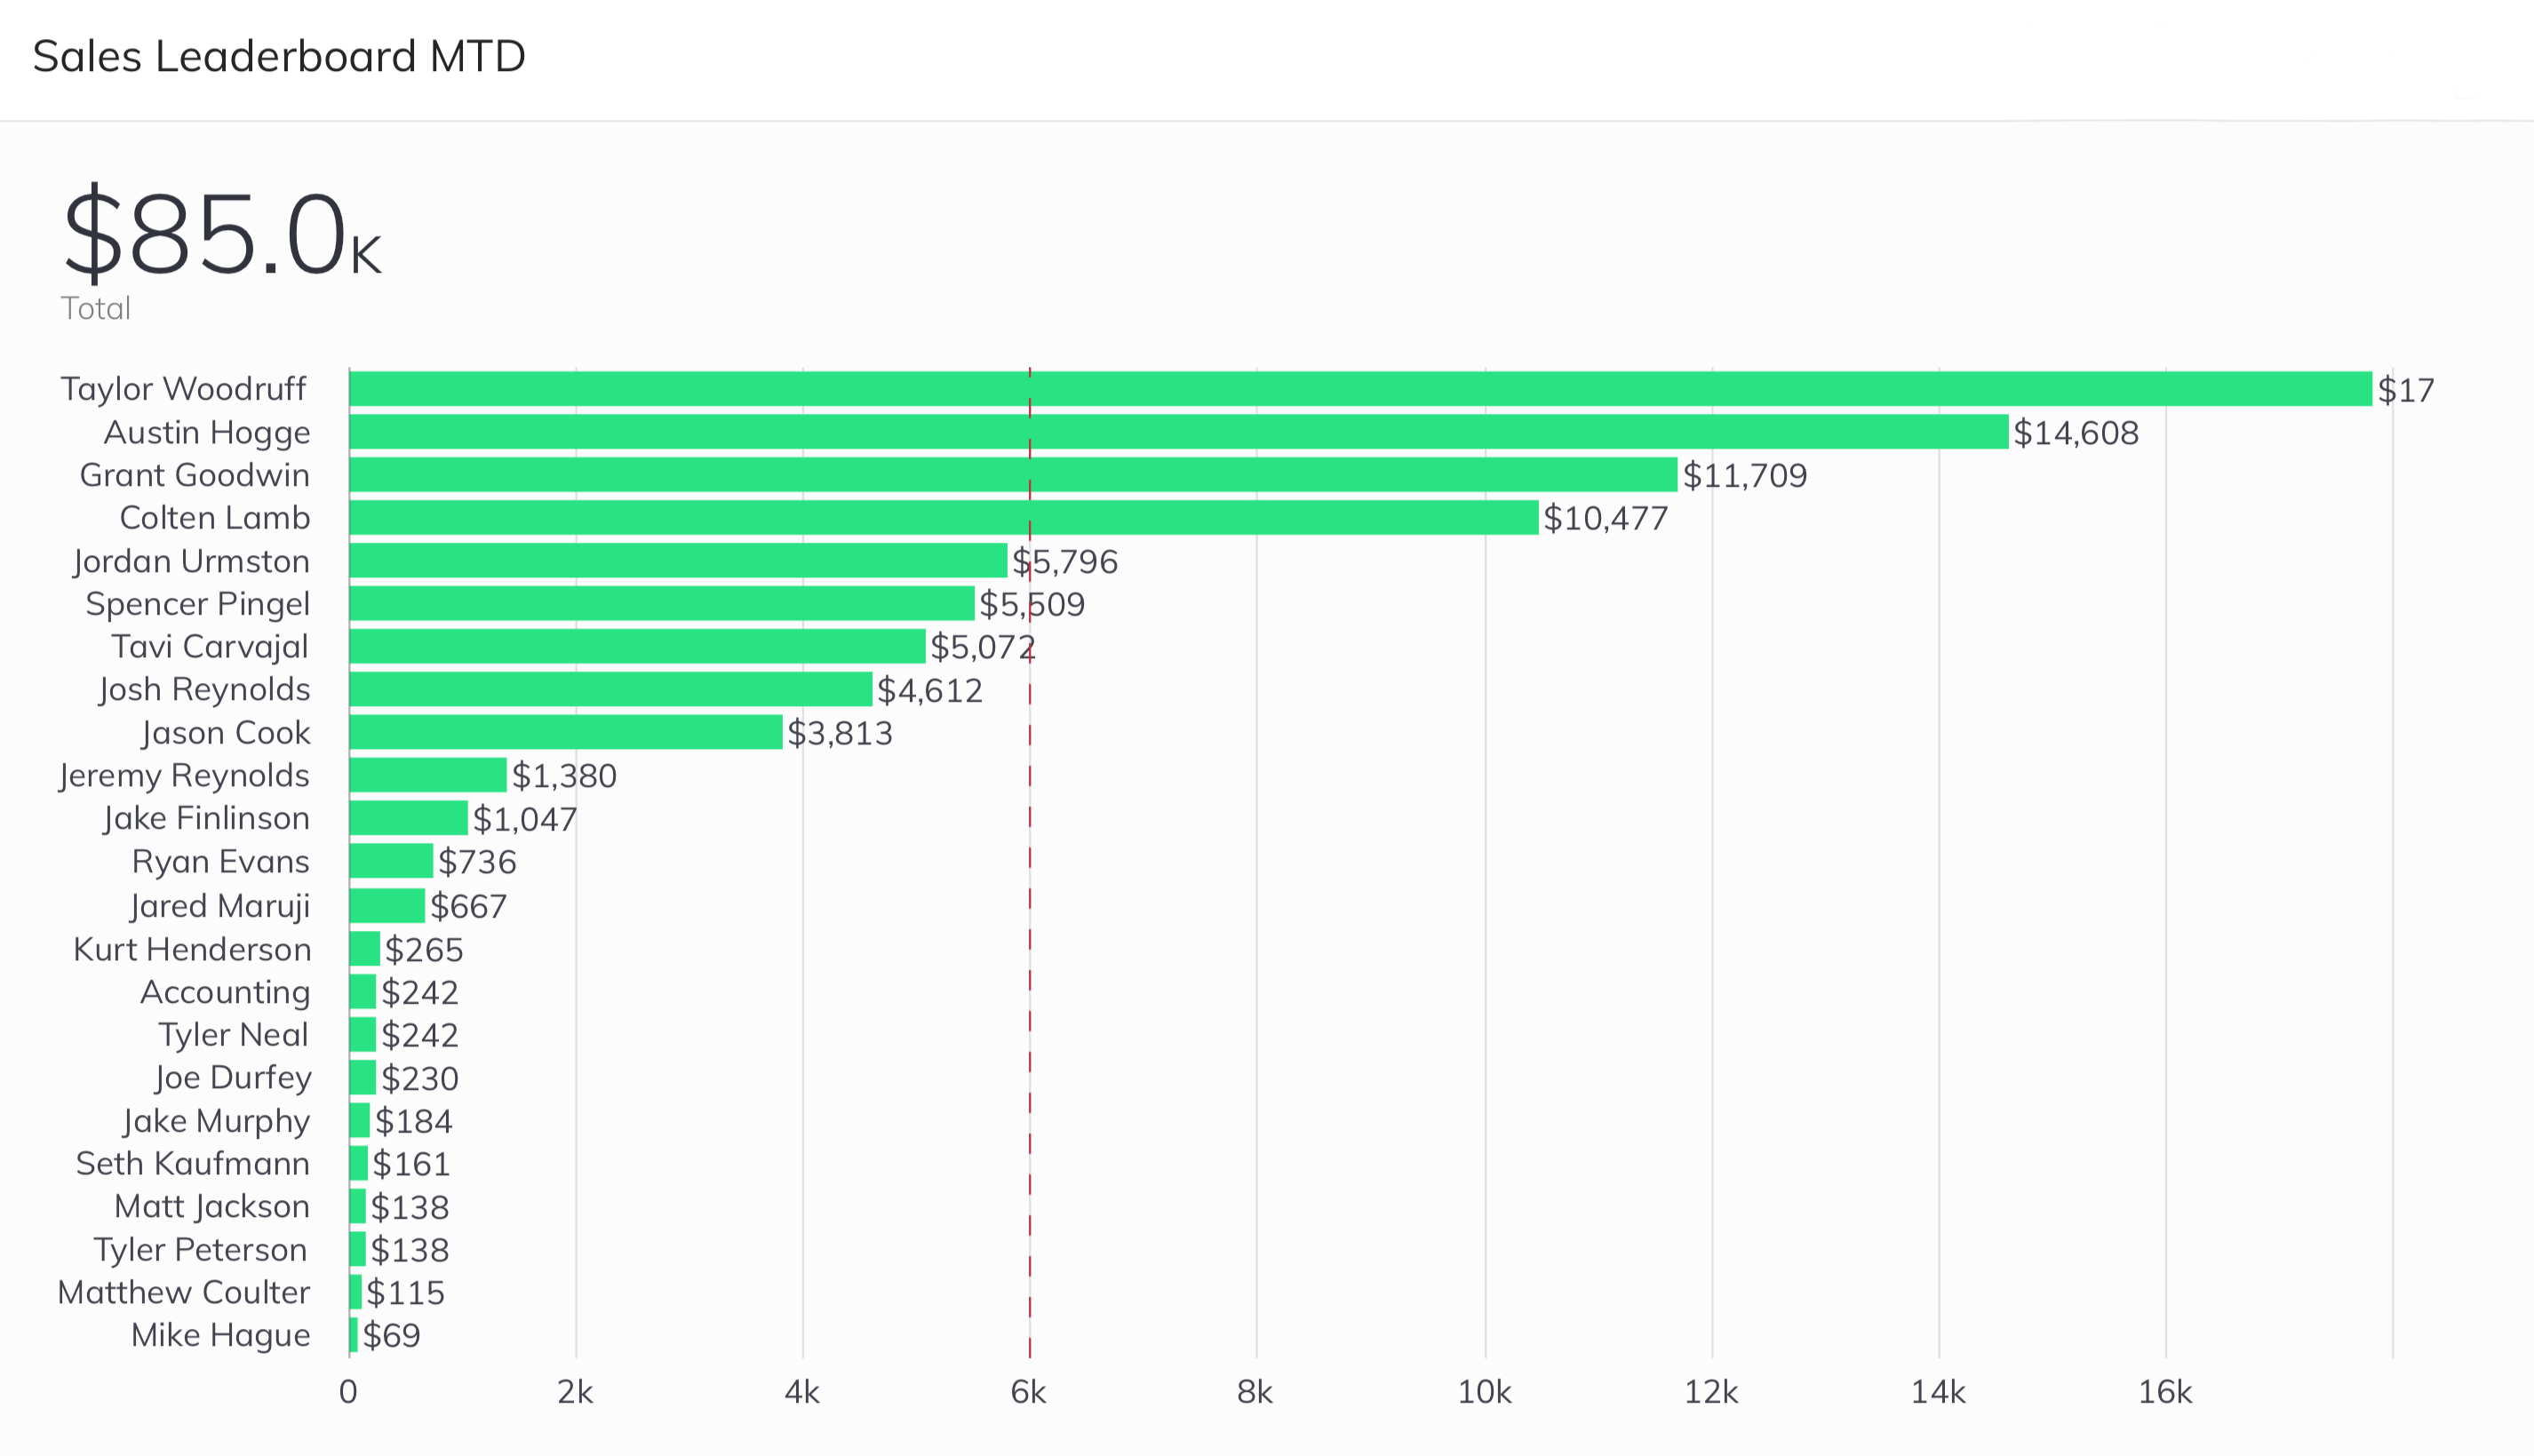Select Josh Reynolds' $4,612 bar
The width and height of the screenshot is (2534, 1456).
pos(610,690)
